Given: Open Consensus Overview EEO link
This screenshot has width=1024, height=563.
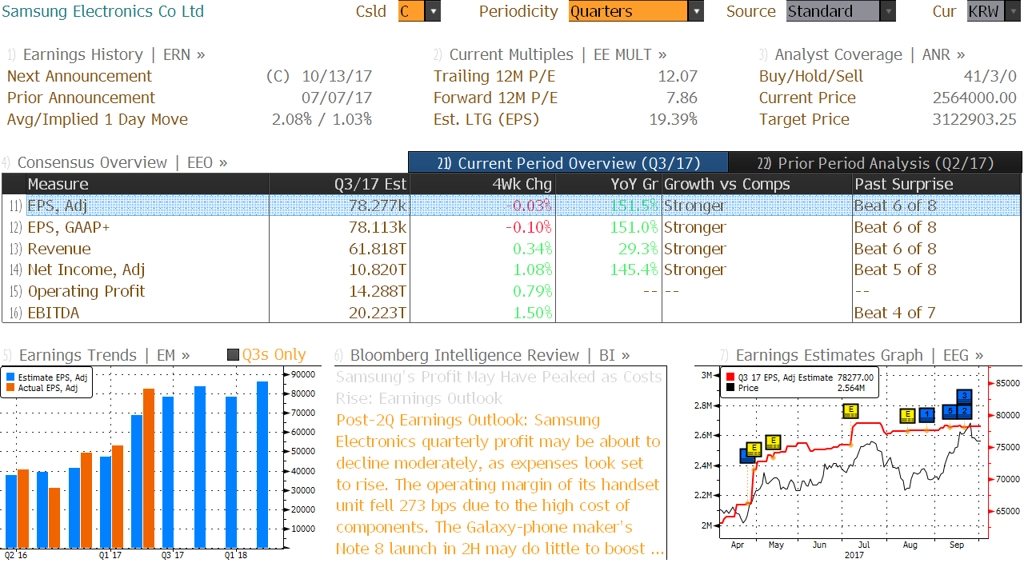Looking at the screenshot, I should [x=122, y=163].
